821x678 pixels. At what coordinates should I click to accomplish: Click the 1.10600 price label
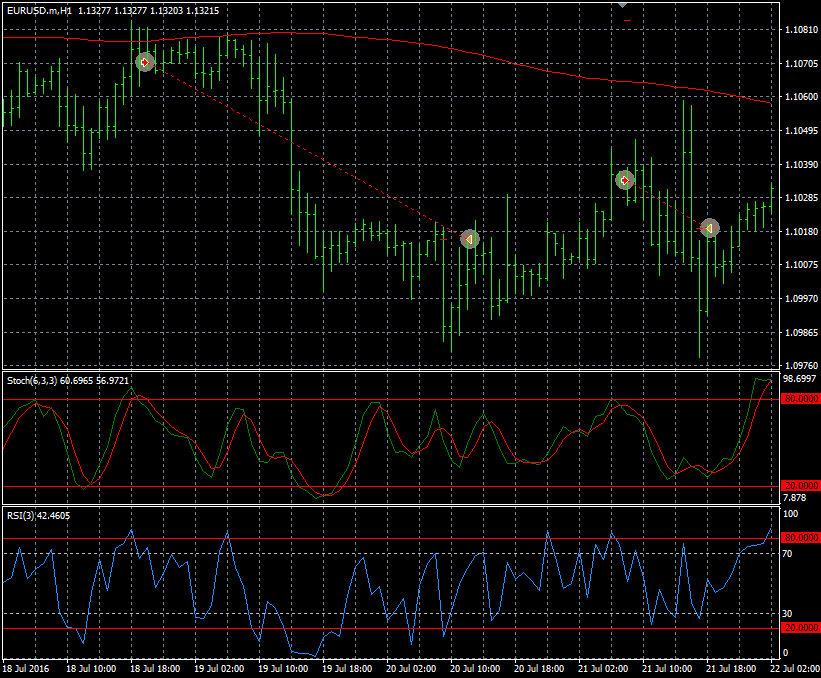tap(801, 97)
